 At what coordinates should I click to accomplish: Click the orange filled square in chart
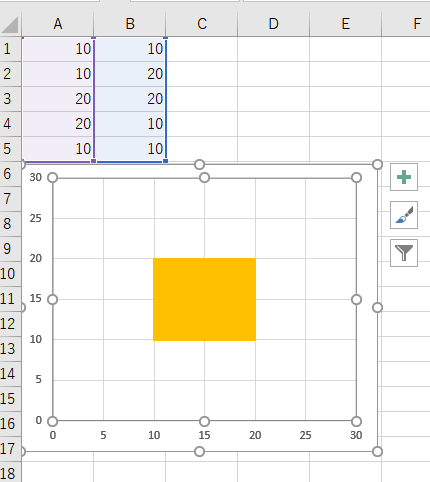click(204, 299)
